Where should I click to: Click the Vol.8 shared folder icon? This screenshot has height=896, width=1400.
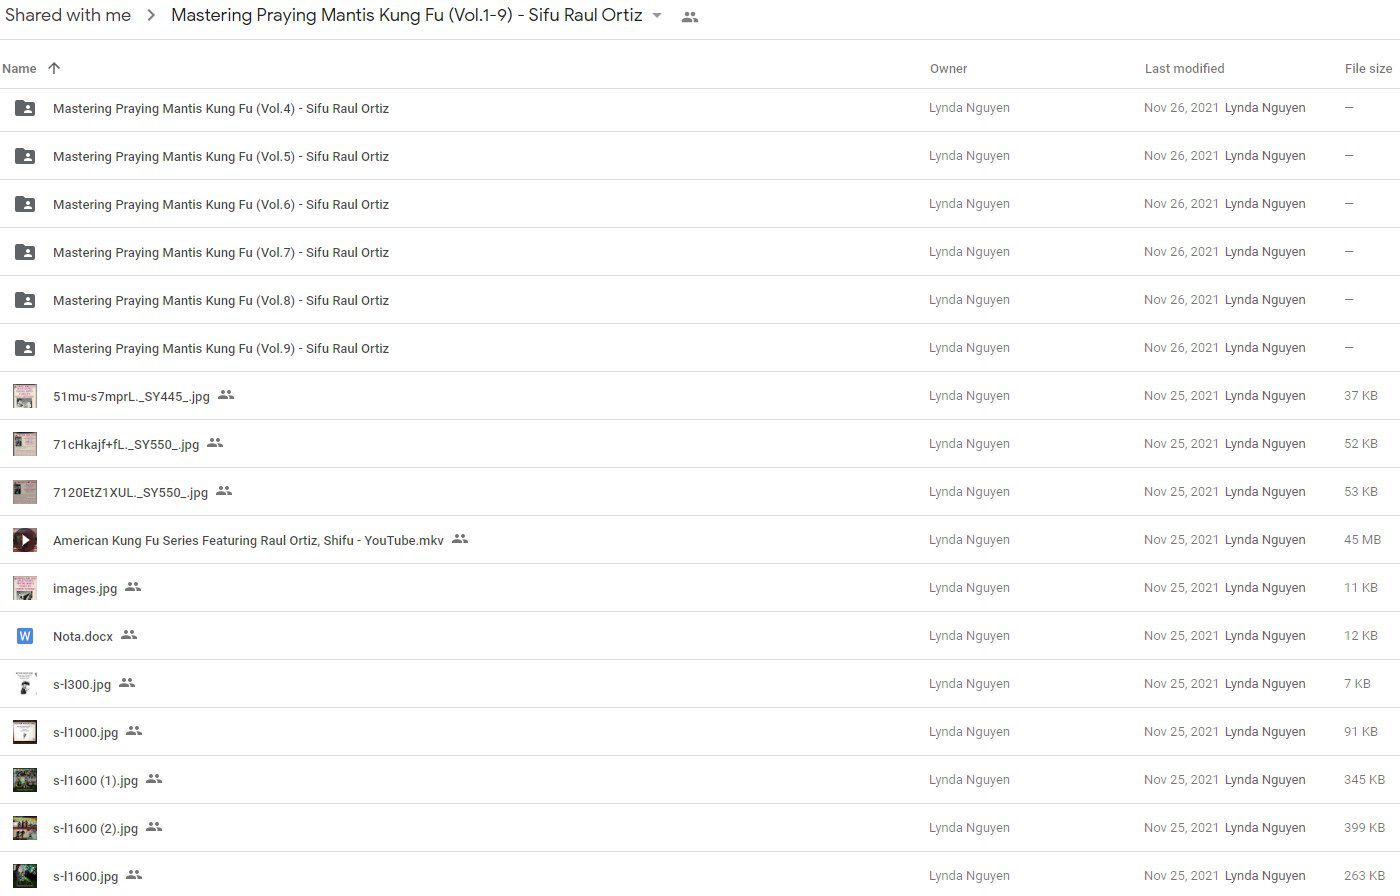pyautogui.click(x=25, y=300)
